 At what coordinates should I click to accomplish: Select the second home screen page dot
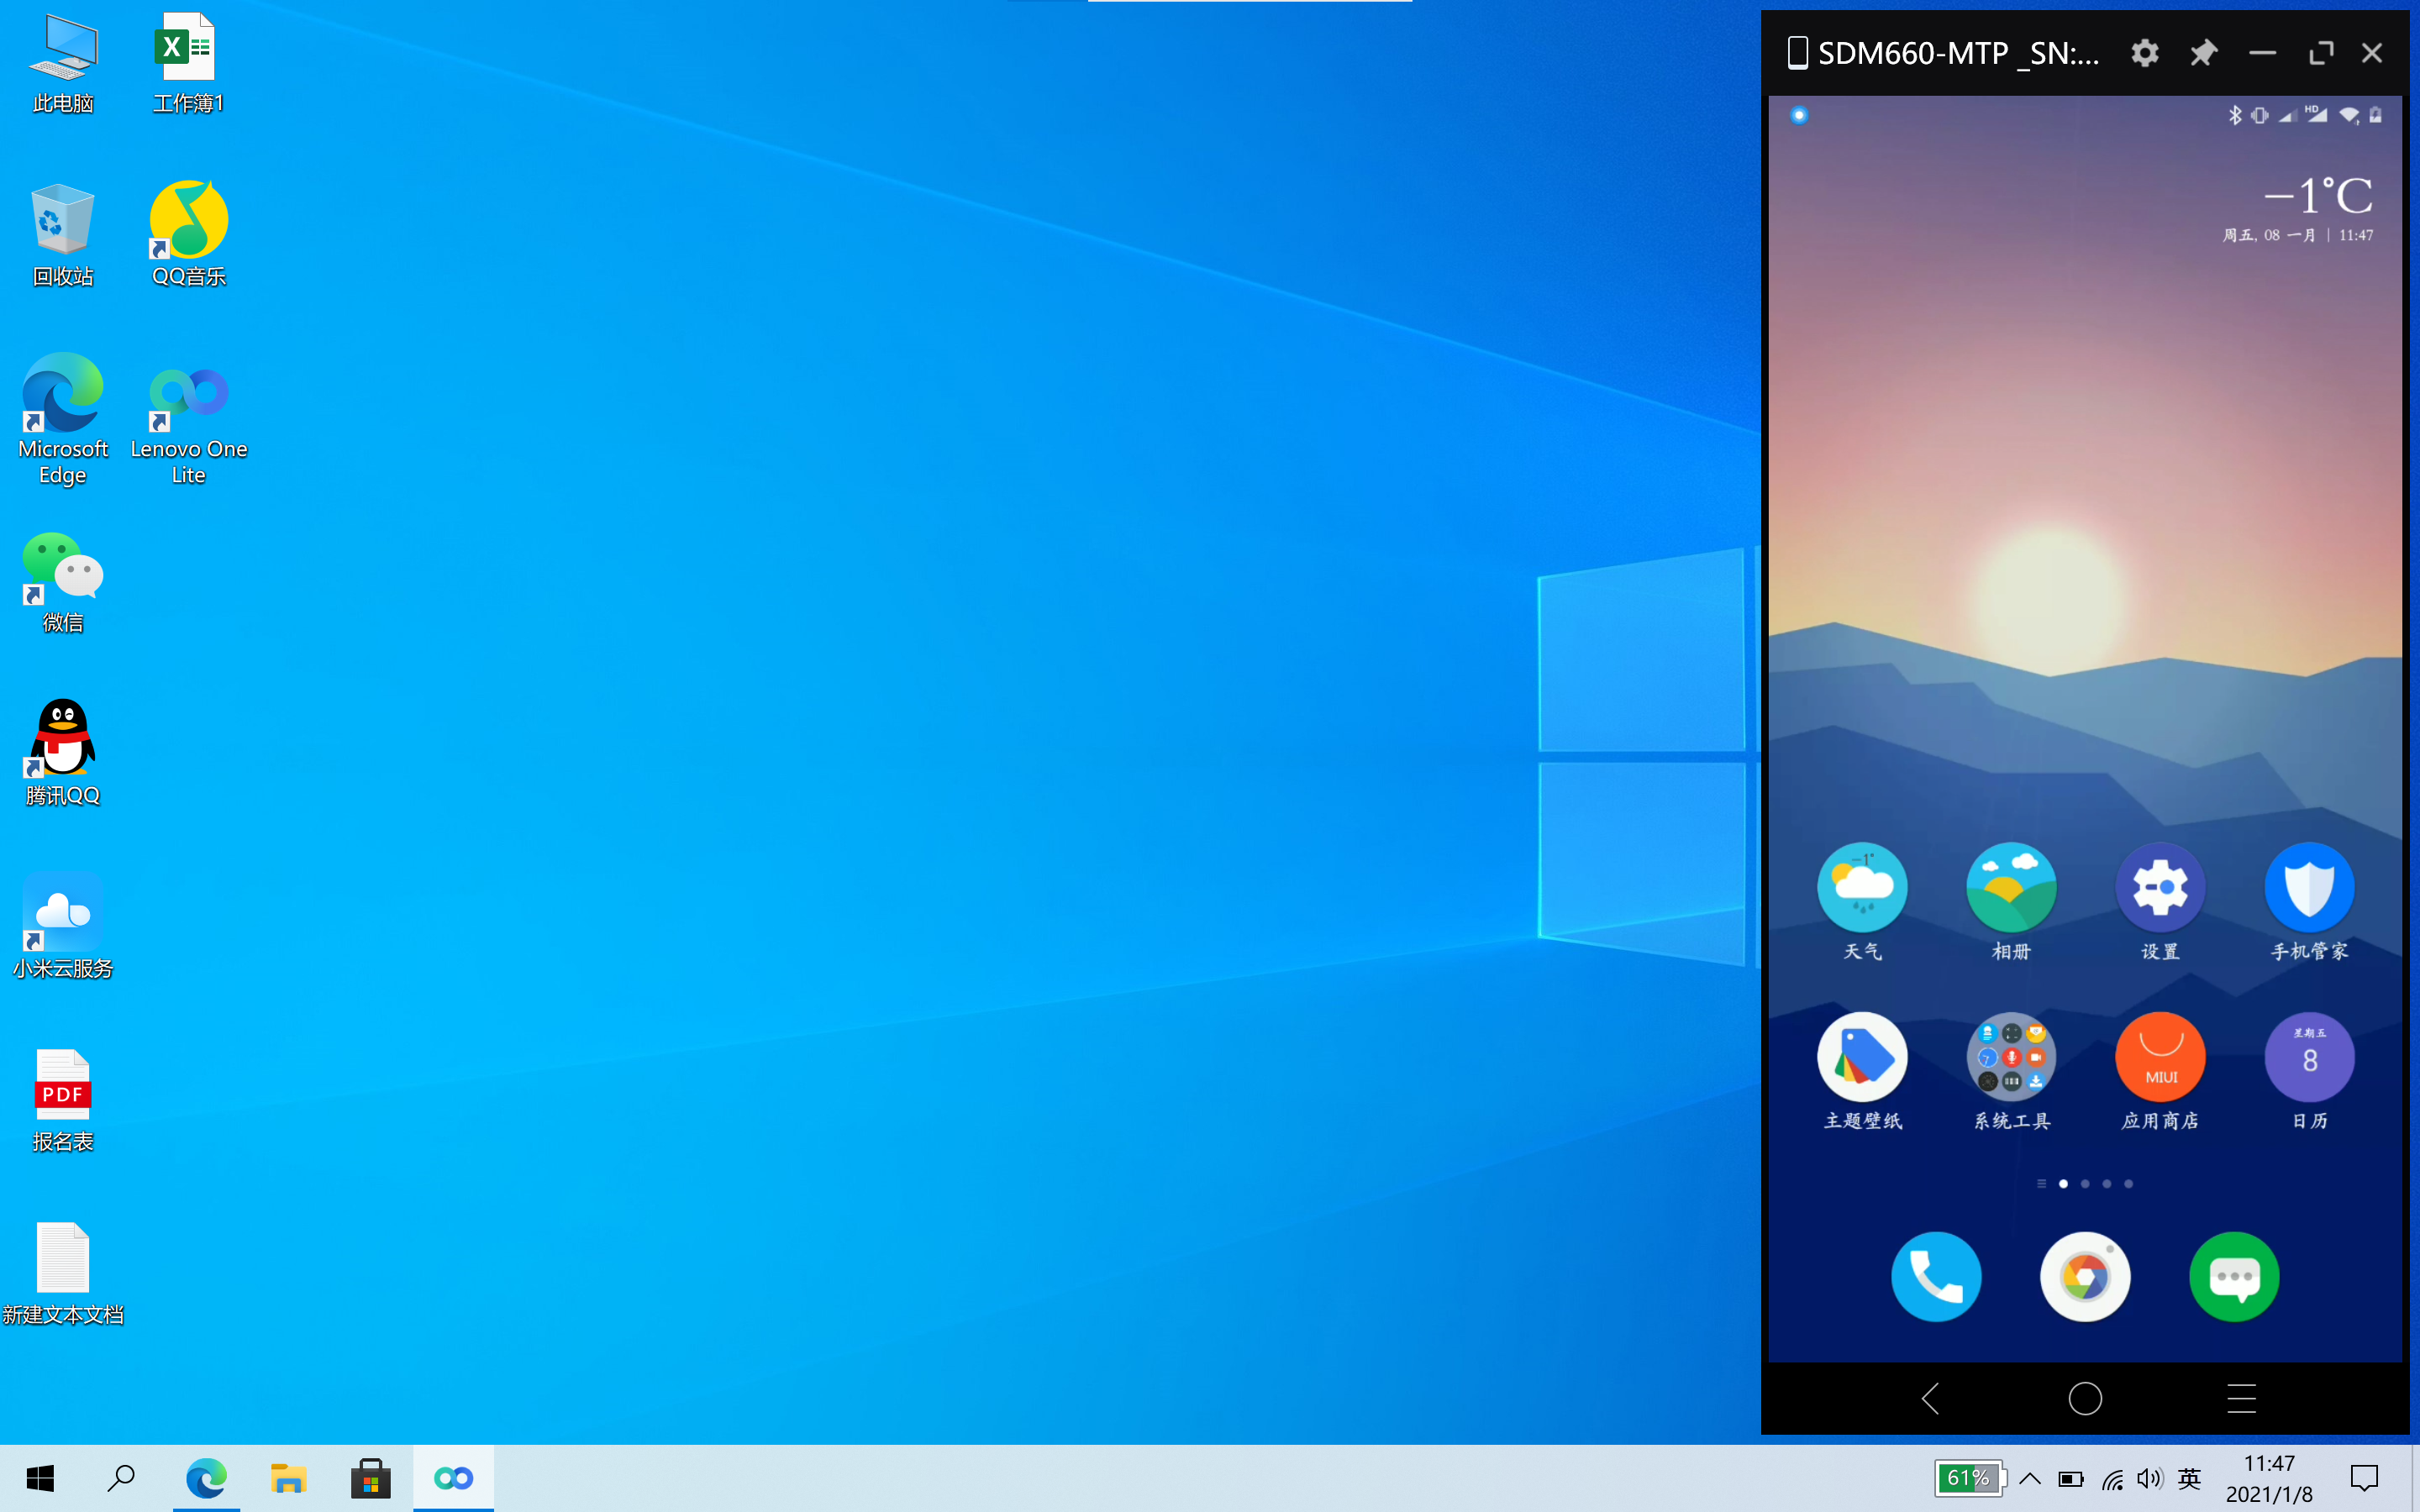(x=2085, y=1184)
